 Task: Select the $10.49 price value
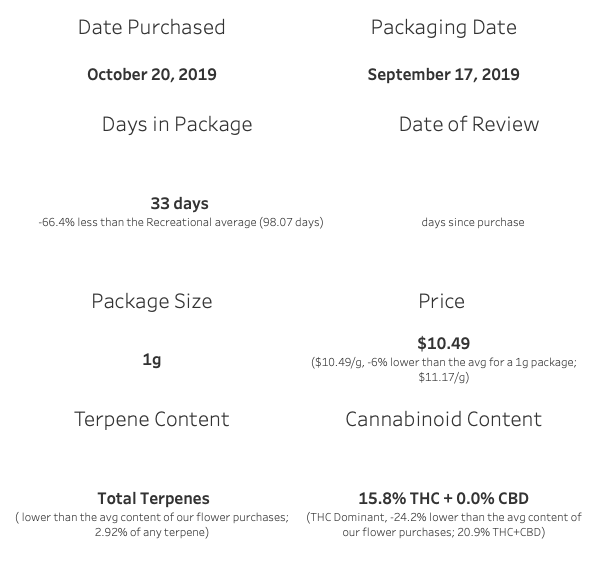[444, 343]
